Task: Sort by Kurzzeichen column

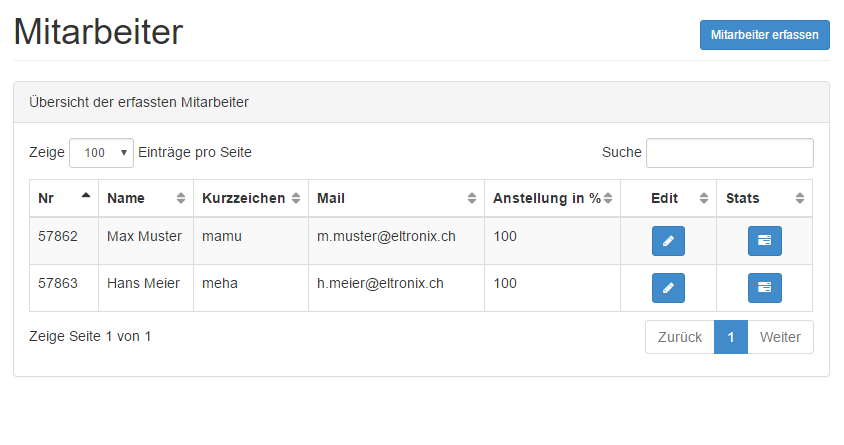Action: (251, 198)
